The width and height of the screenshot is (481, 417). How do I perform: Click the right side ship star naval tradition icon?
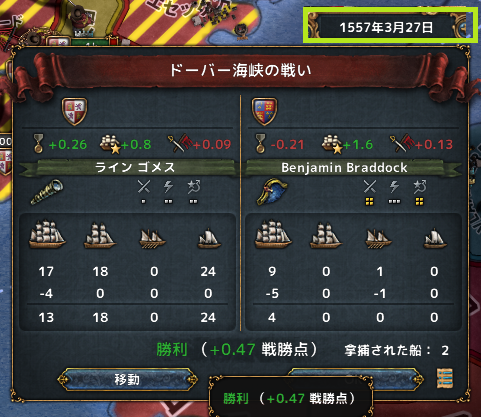tap(332, 144)
